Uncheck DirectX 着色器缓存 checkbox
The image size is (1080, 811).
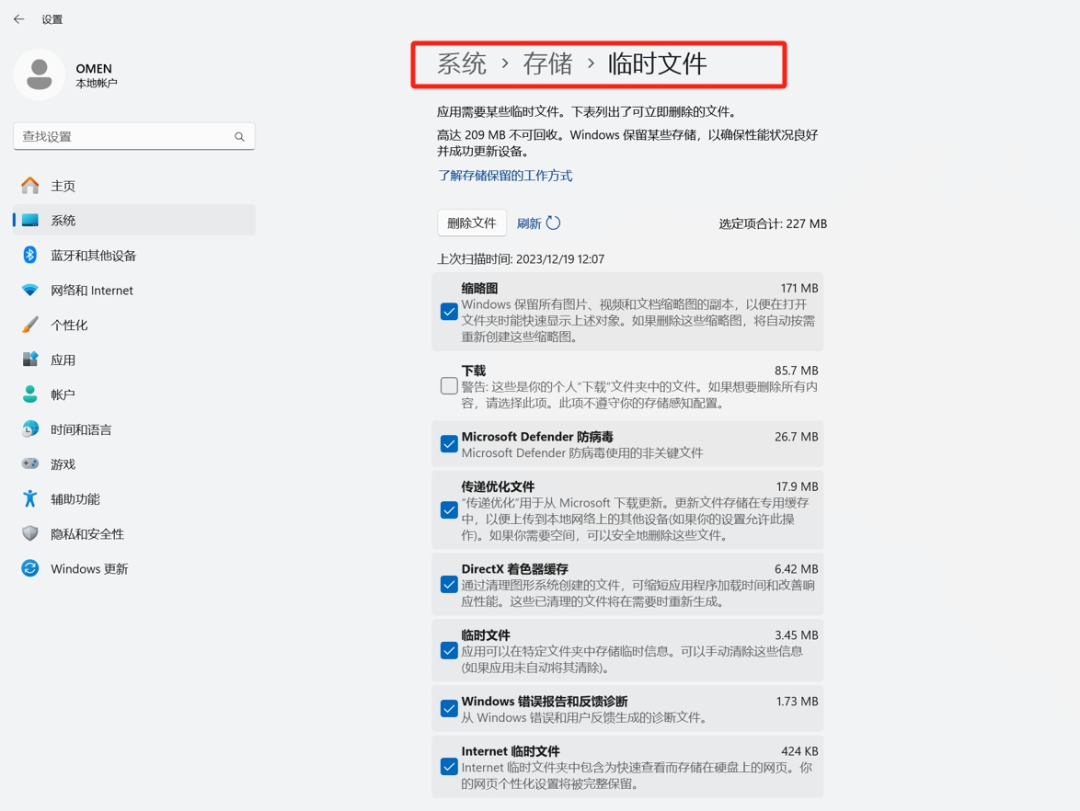click(x=449, y=585)
